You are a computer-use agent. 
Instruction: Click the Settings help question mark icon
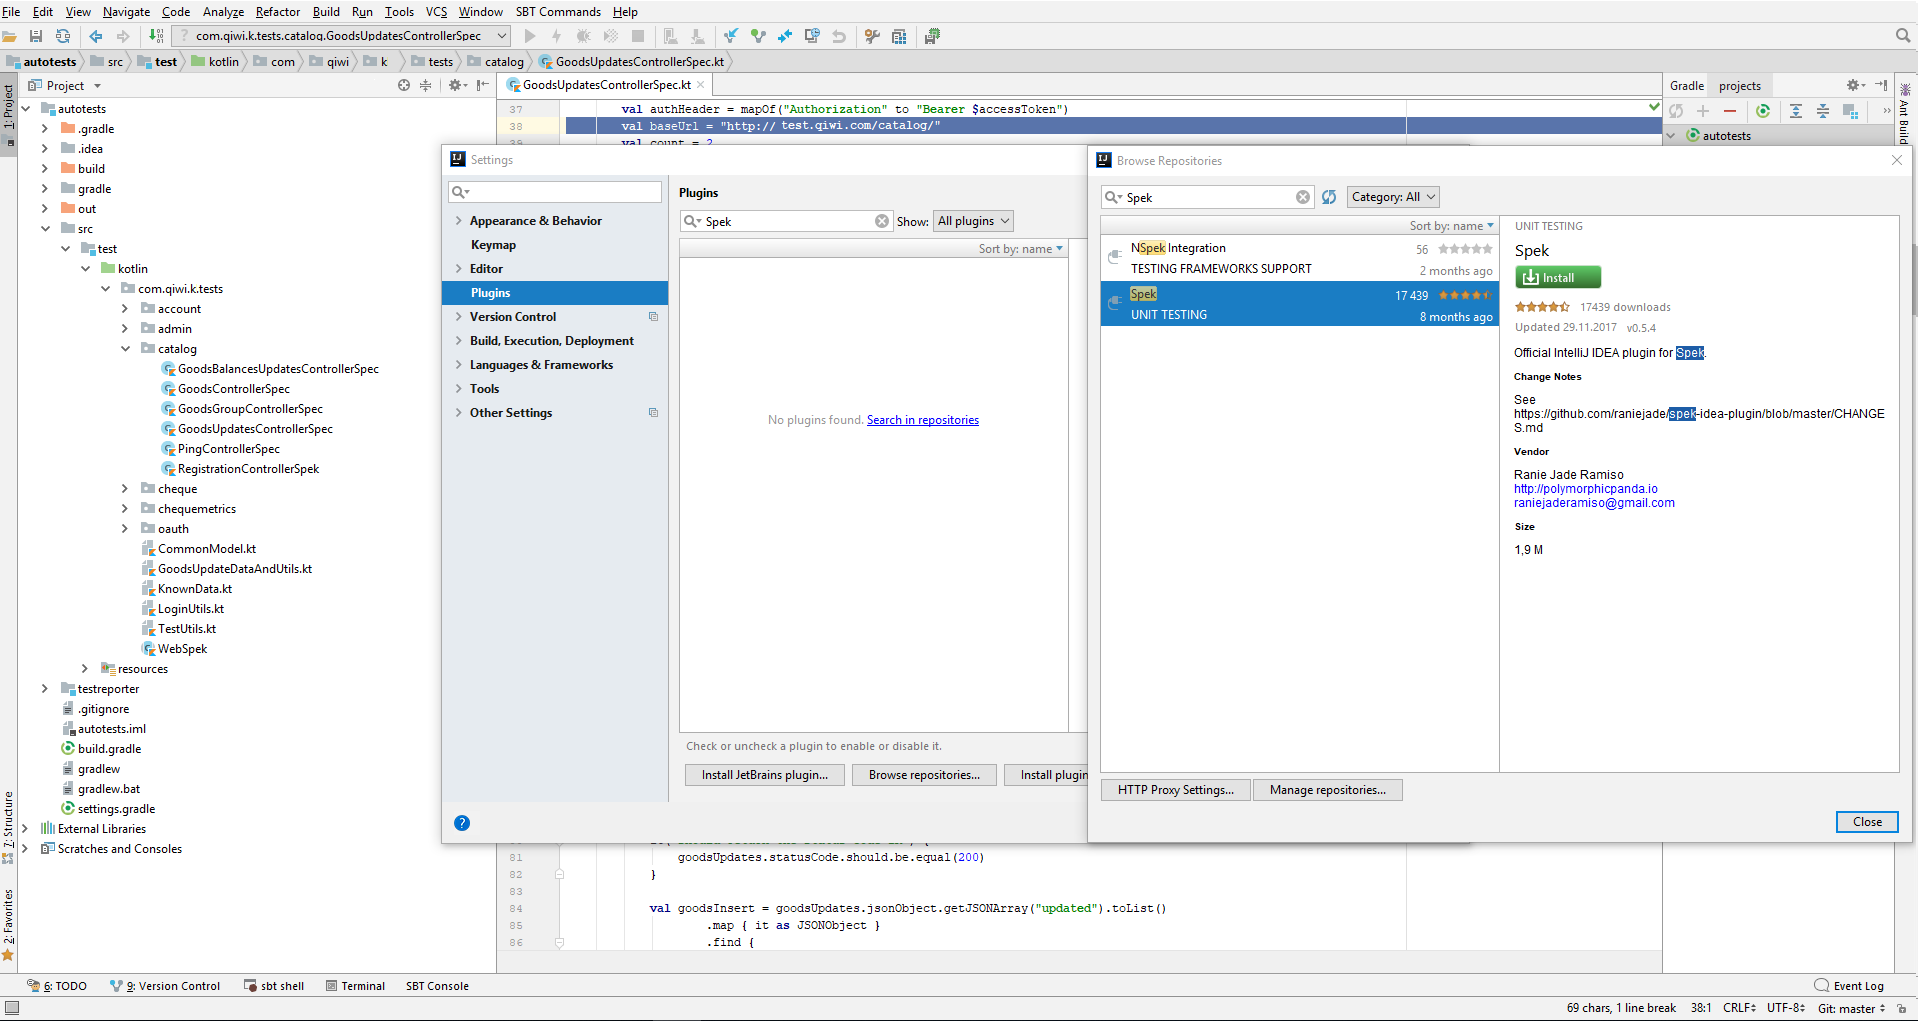(x=461, y=823)
